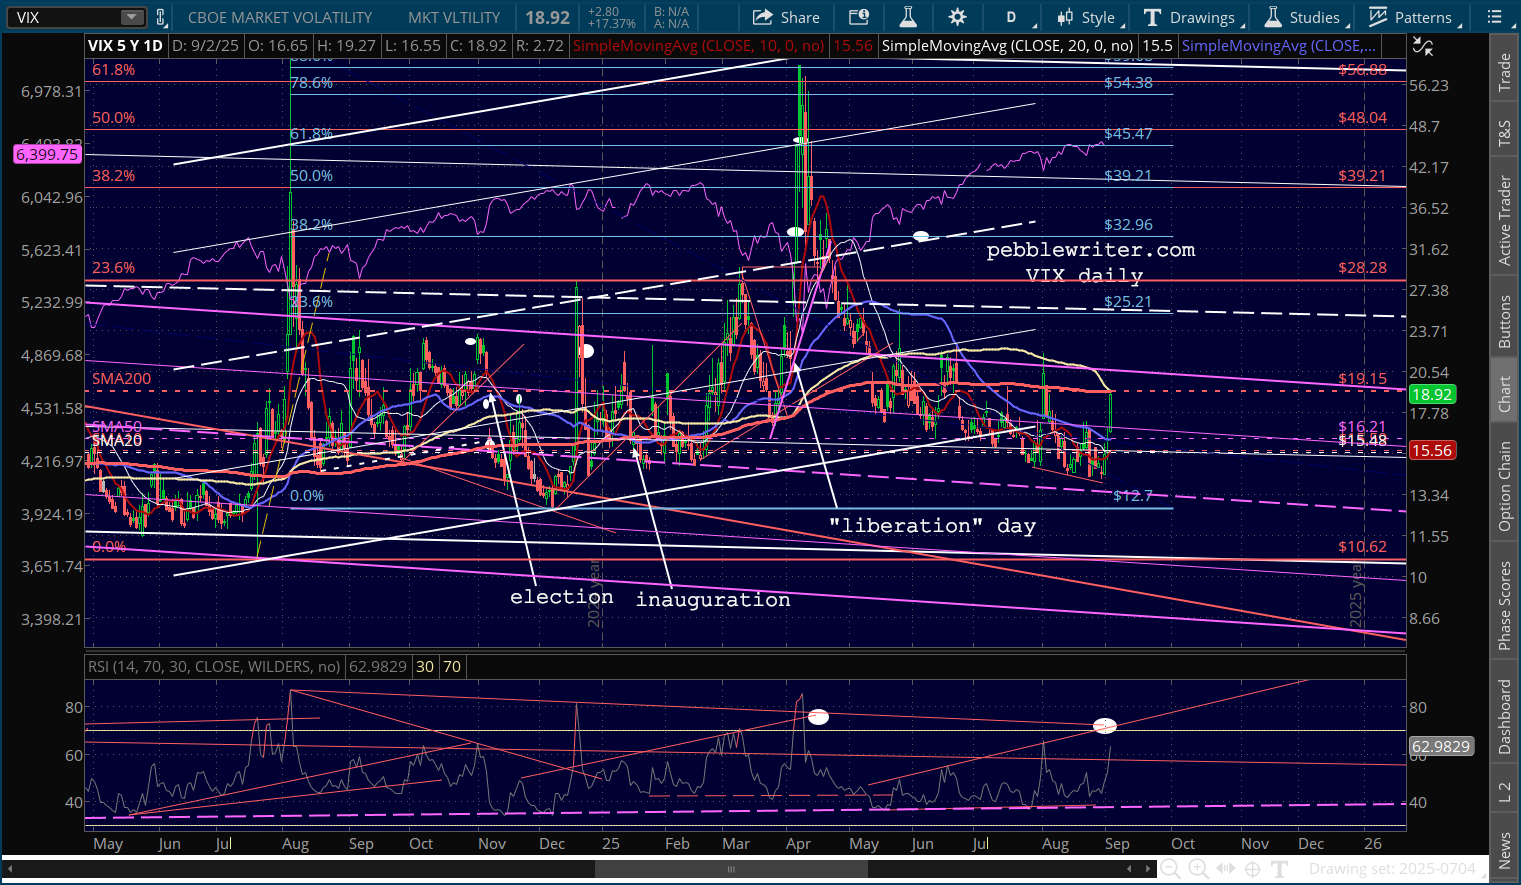Click the Share button
Screen dimensions: 1521x885
tap(786, 17)
